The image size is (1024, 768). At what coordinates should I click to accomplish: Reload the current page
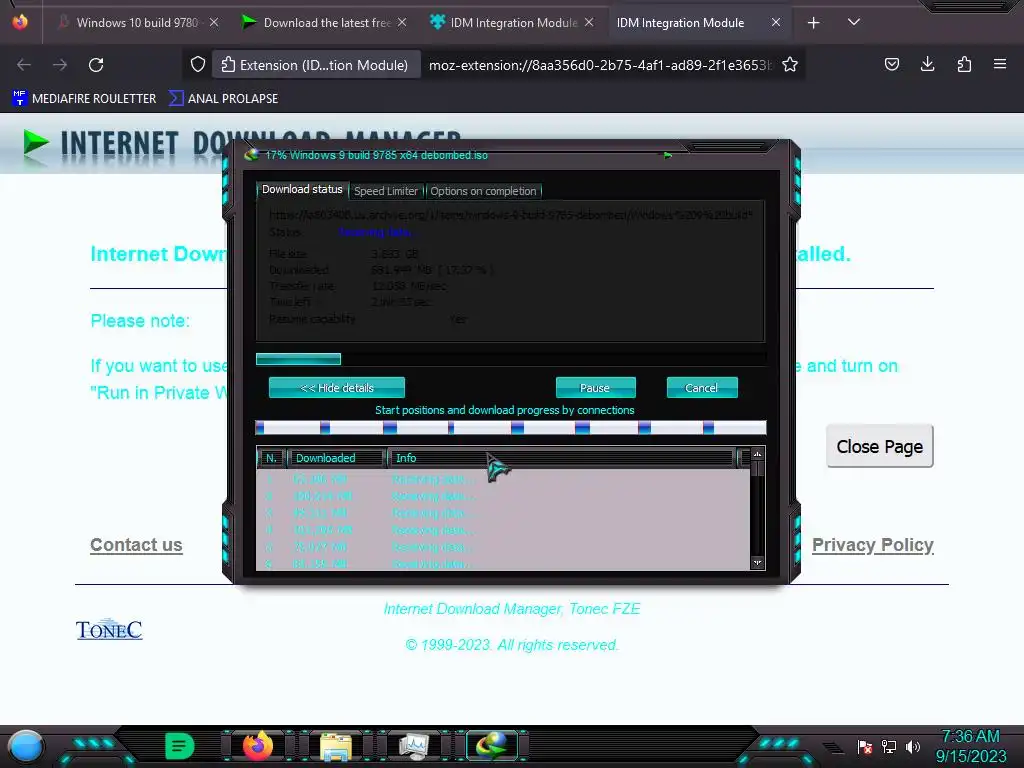point(96,65)
